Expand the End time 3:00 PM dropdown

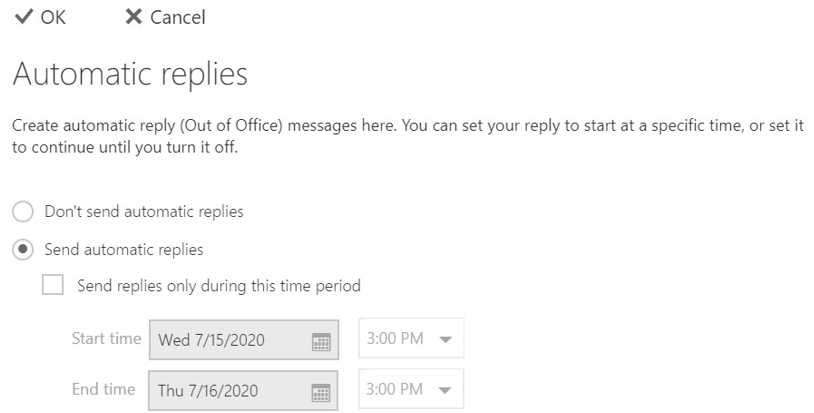coord(411,389)
